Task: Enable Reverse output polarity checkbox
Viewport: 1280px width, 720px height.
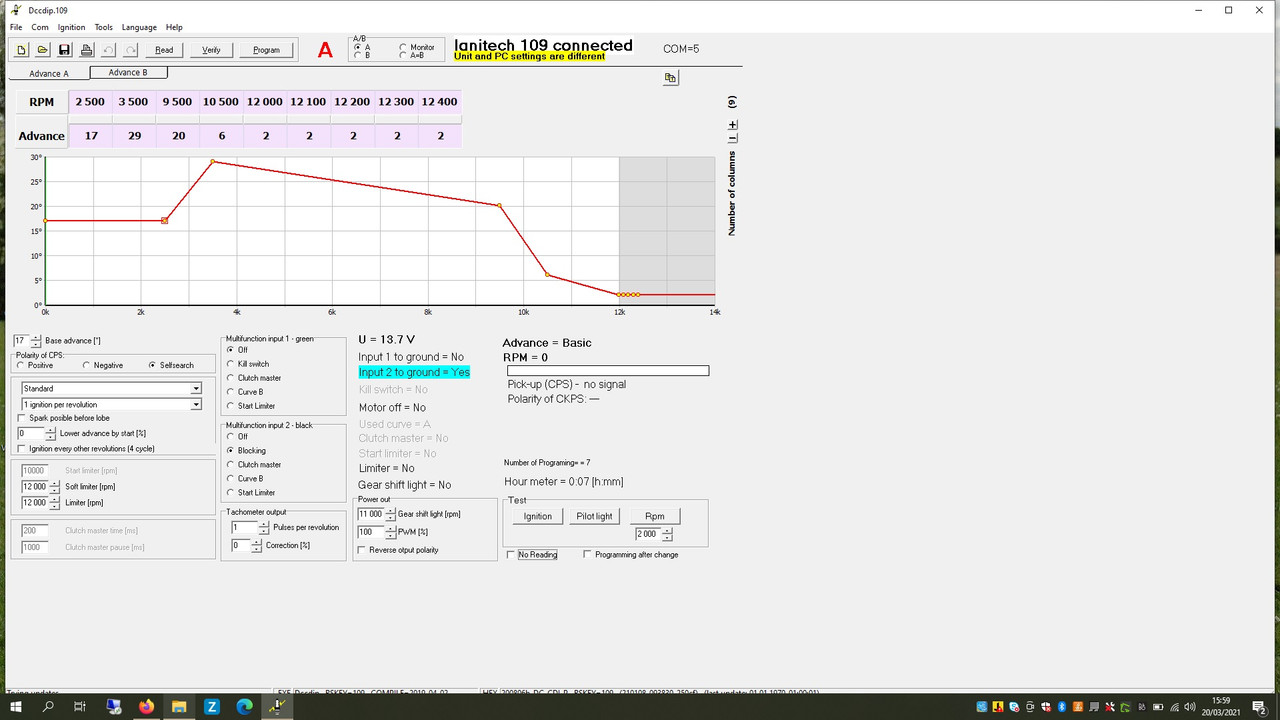Action: click(x=398, y=550)
